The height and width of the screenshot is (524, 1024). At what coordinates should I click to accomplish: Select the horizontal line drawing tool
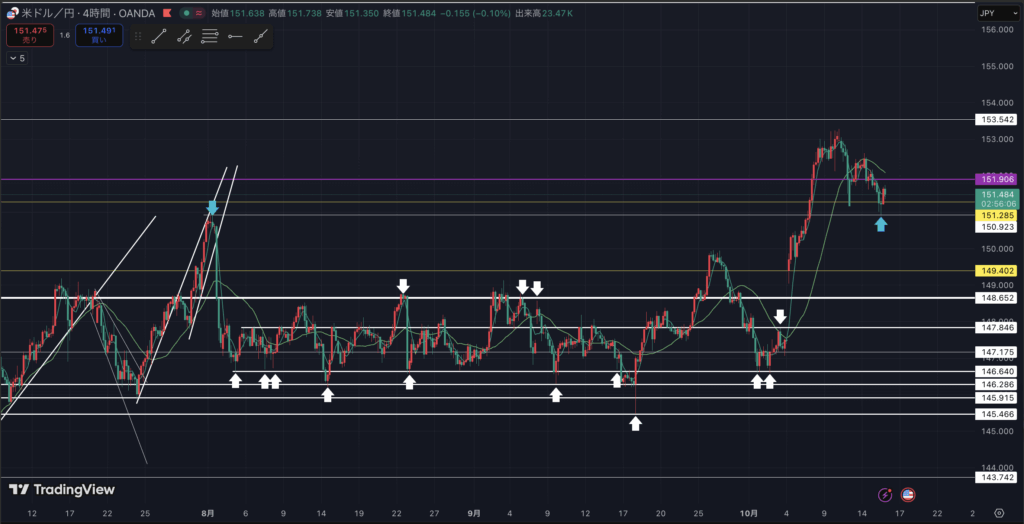[x=235, y=37]
